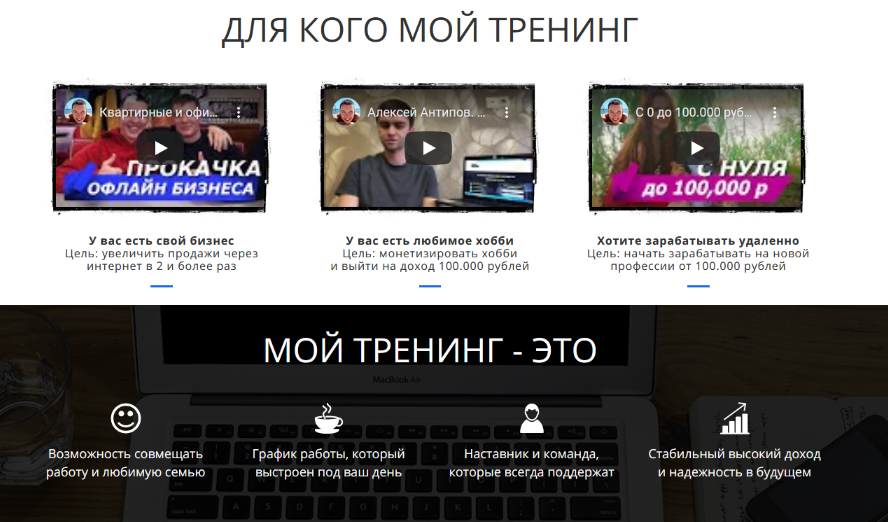Click the text about зарабатывать на новой профессии

tap(698, 260)
